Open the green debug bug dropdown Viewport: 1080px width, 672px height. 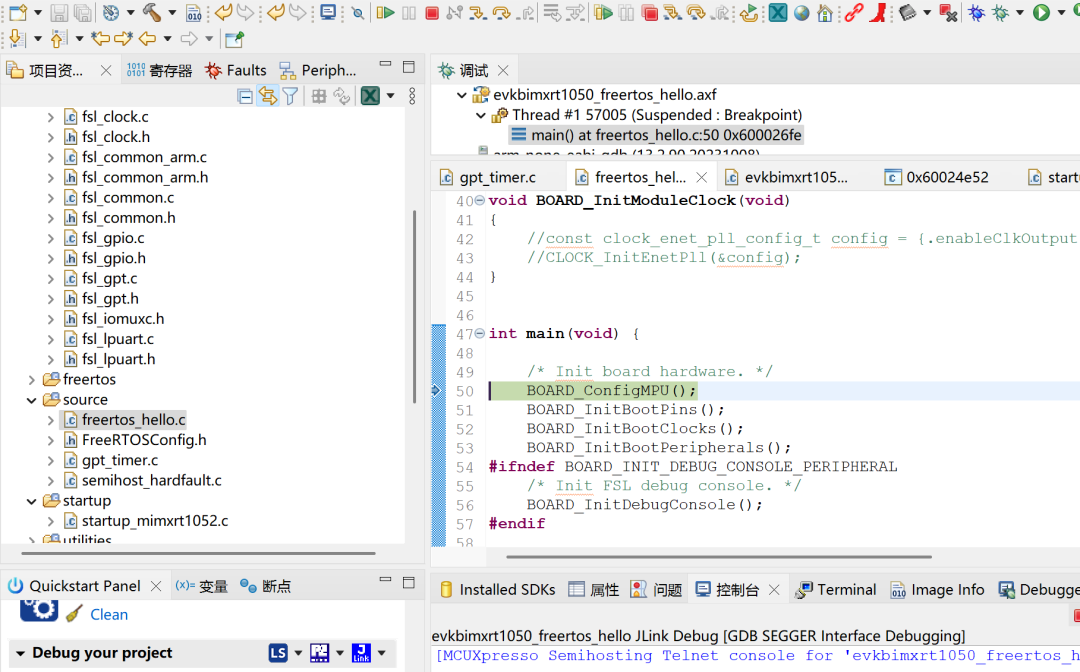pyautogui.click(x=1020, y=12)
